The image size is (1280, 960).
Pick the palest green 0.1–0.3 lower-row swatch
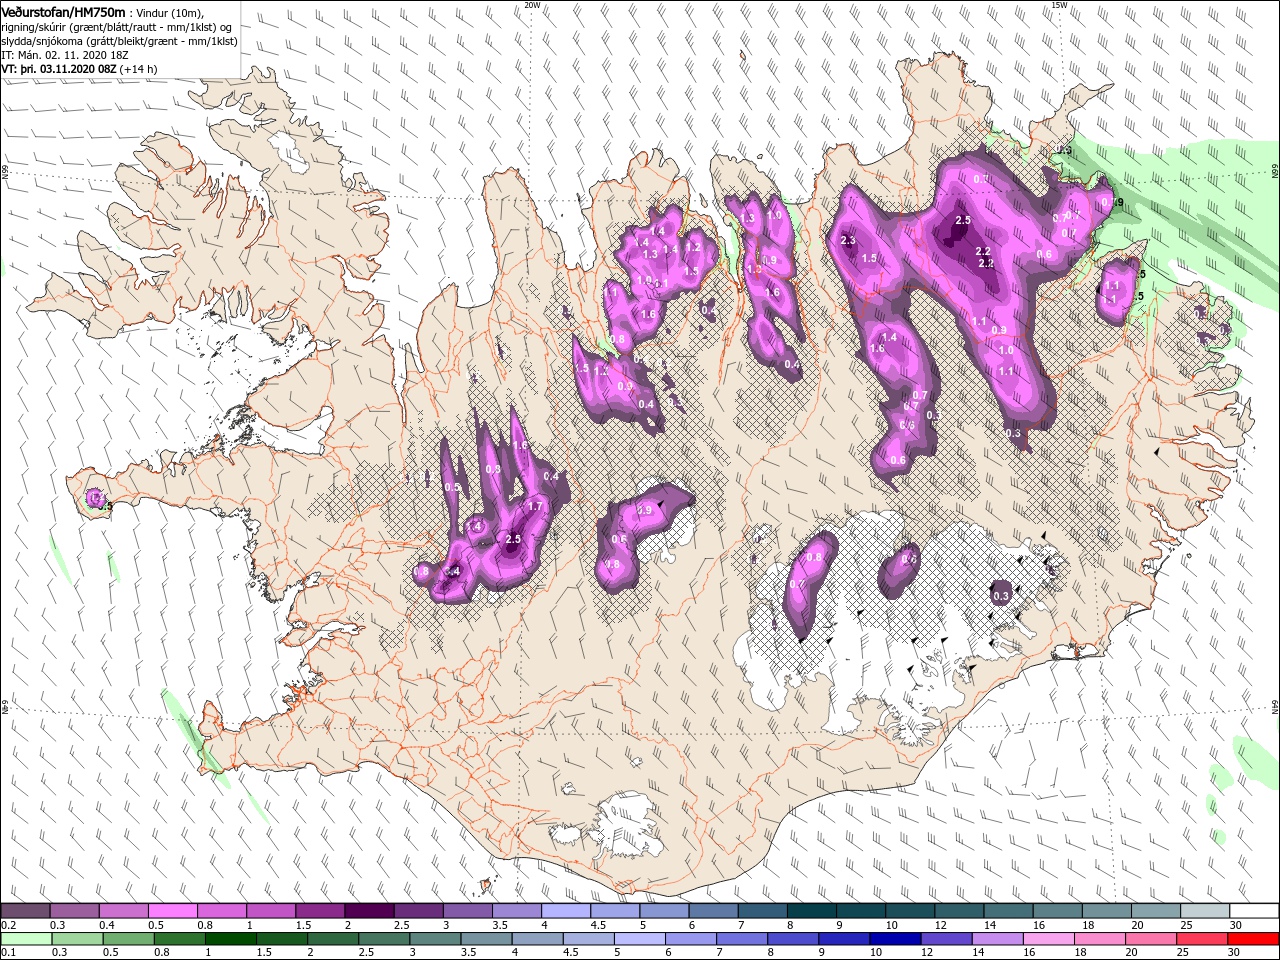(x=25, y=939)
